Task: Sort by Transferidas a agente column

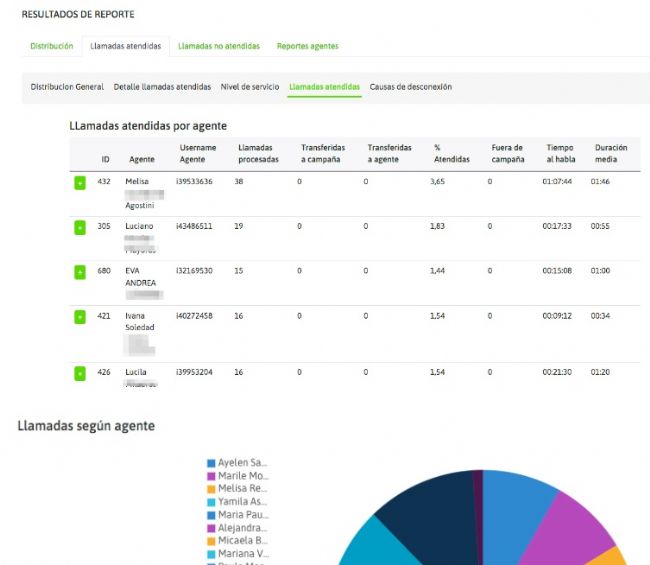Action: pos(389,153)
